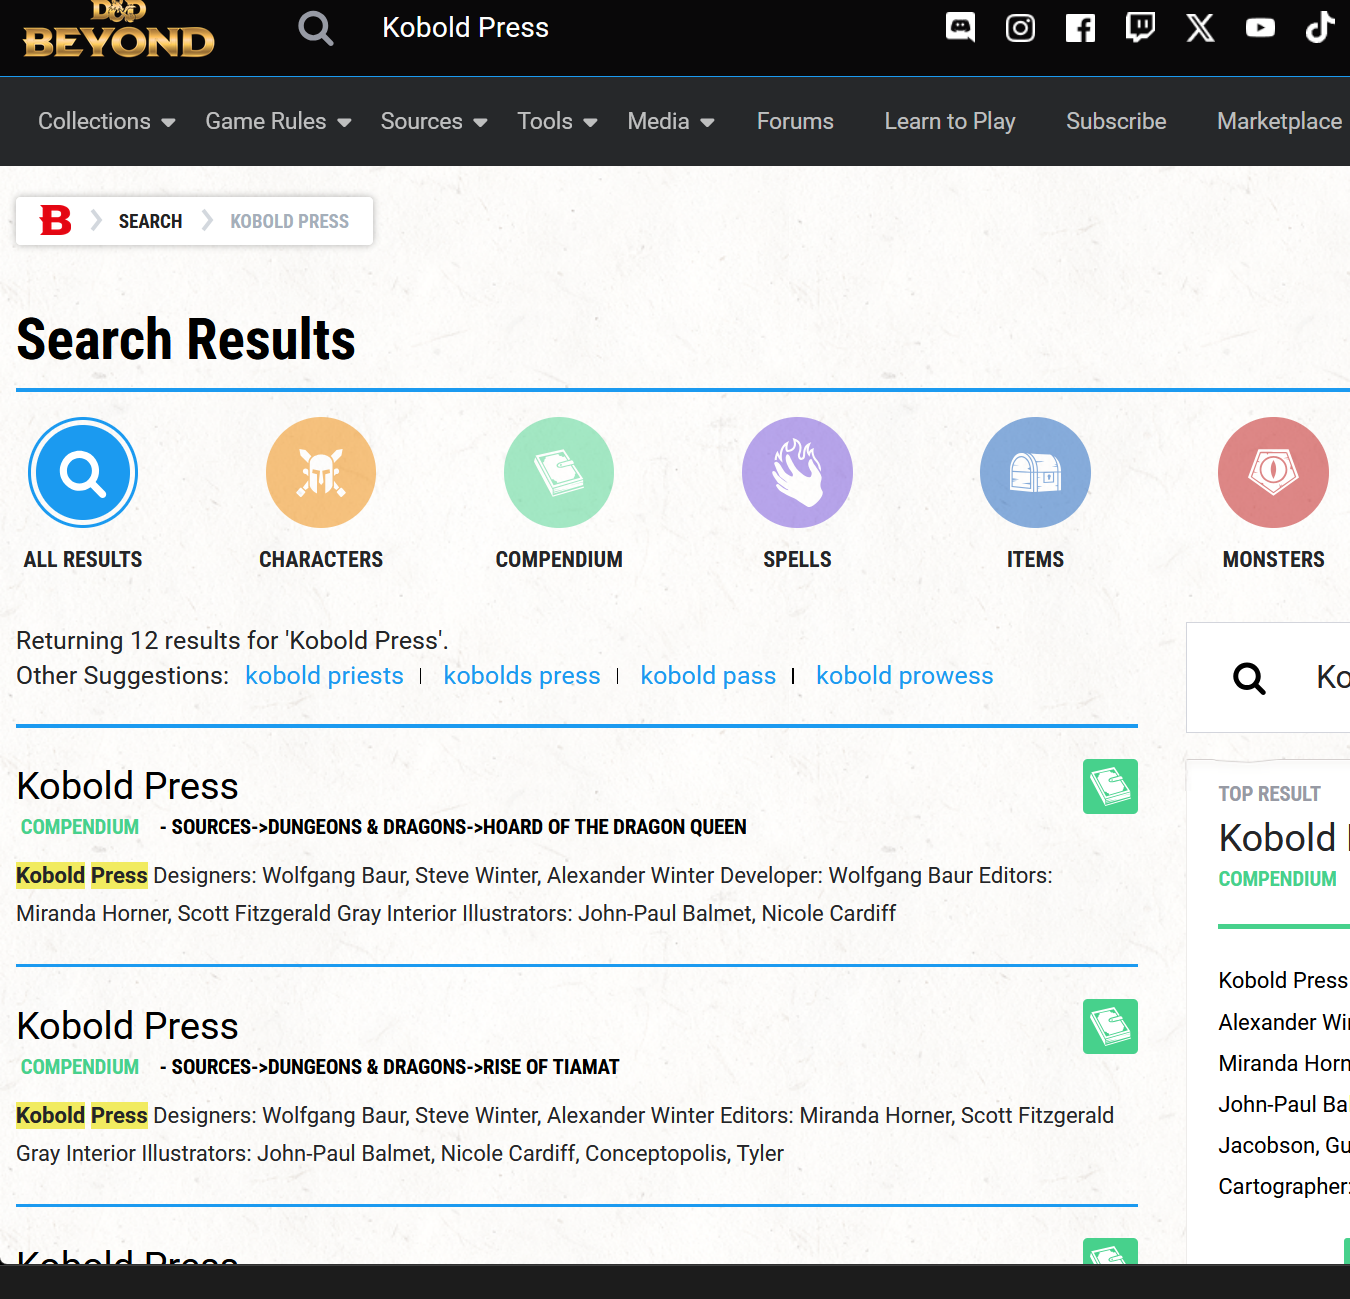Click the D&D Beyond logo
This screenshot has width=1350, height=1299.
tap(118, 30)
